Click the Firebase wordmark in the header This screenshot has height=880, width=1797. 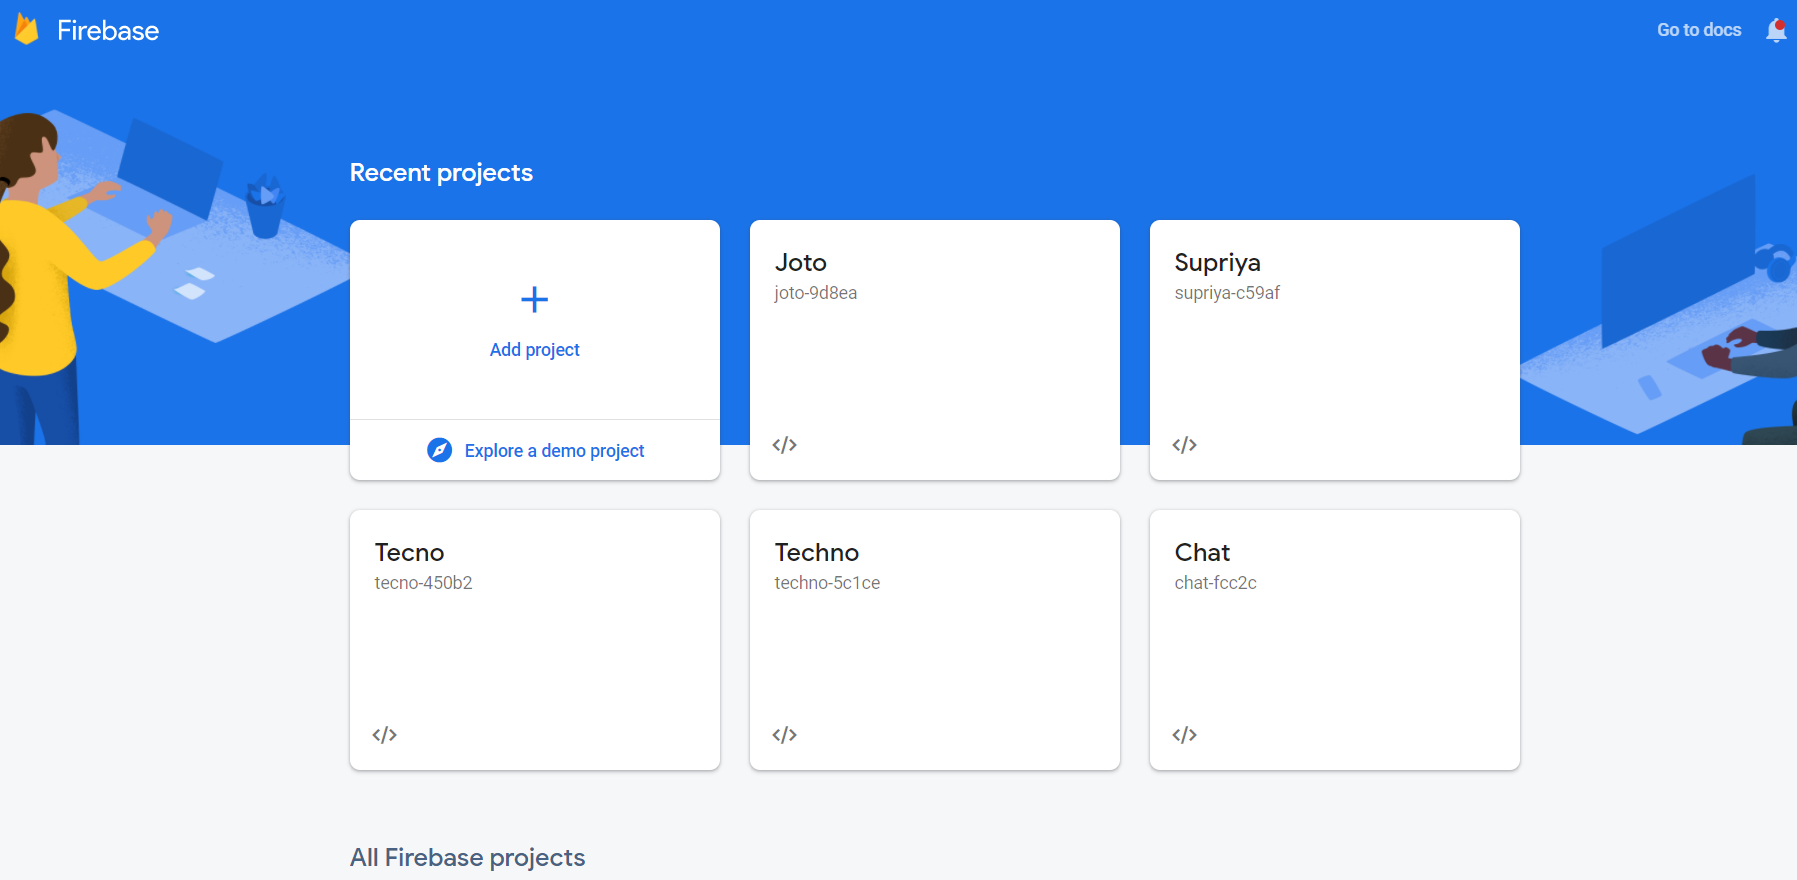point(108,31)
